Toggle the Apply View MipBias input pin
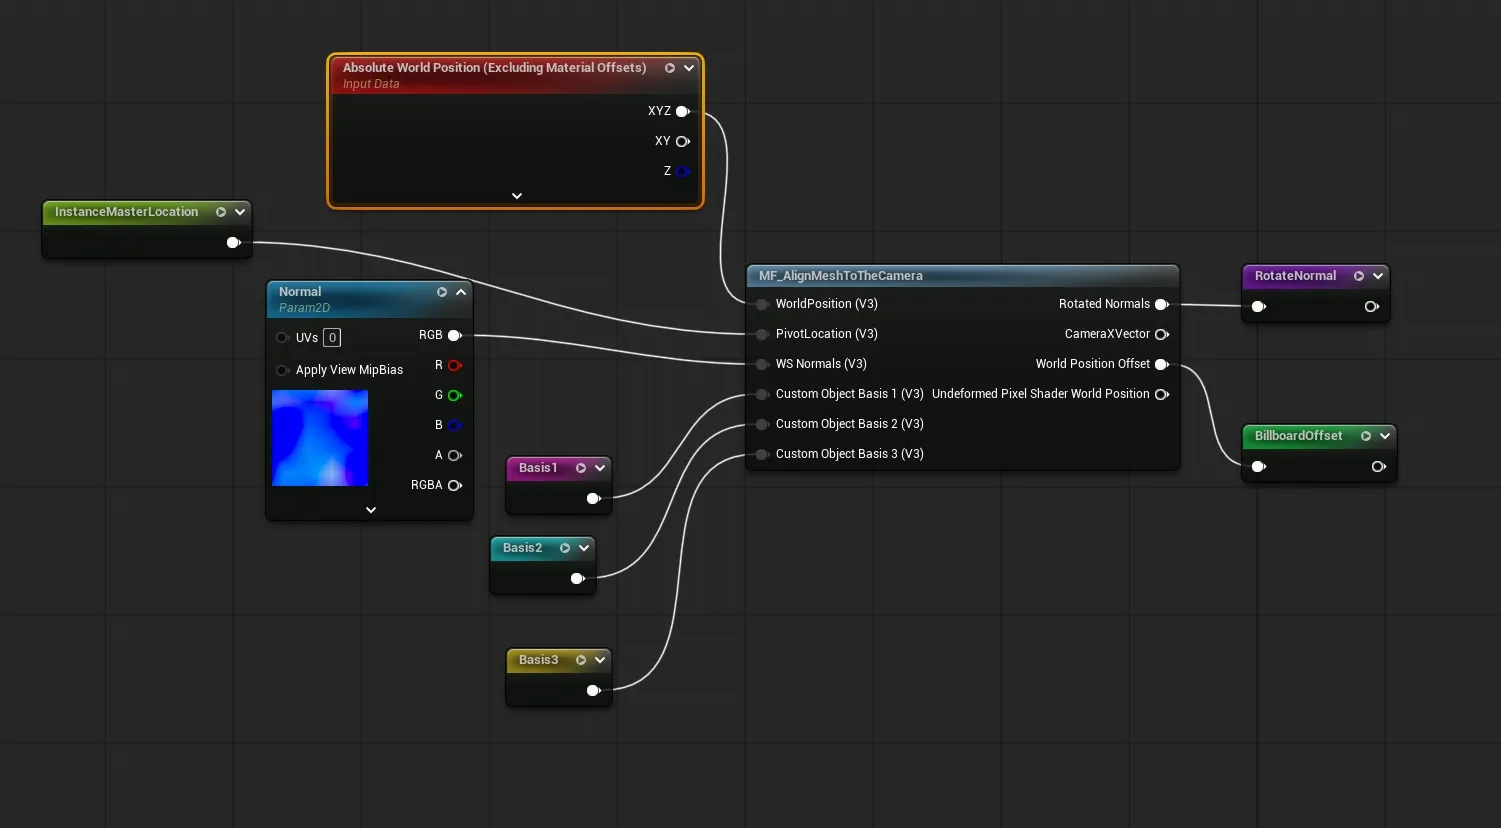The width and height of the screenshot is (1501, 828). pyautogui.click(x=283, y=370)
